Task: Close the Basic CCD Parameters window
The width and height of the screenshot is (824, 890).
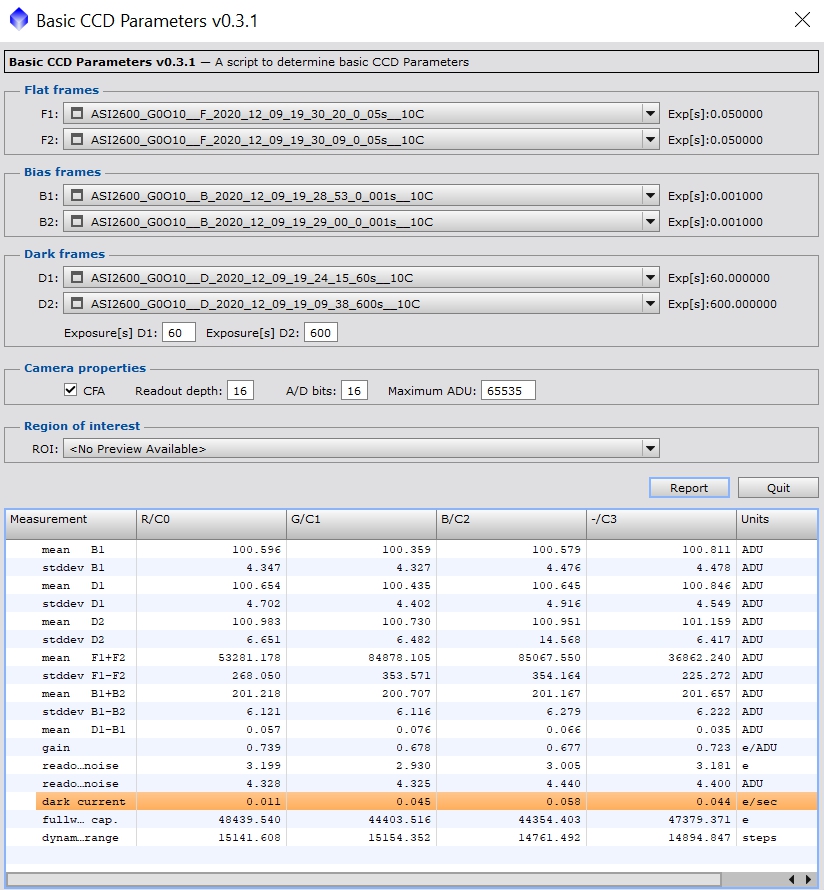Action: coord(802,19)
